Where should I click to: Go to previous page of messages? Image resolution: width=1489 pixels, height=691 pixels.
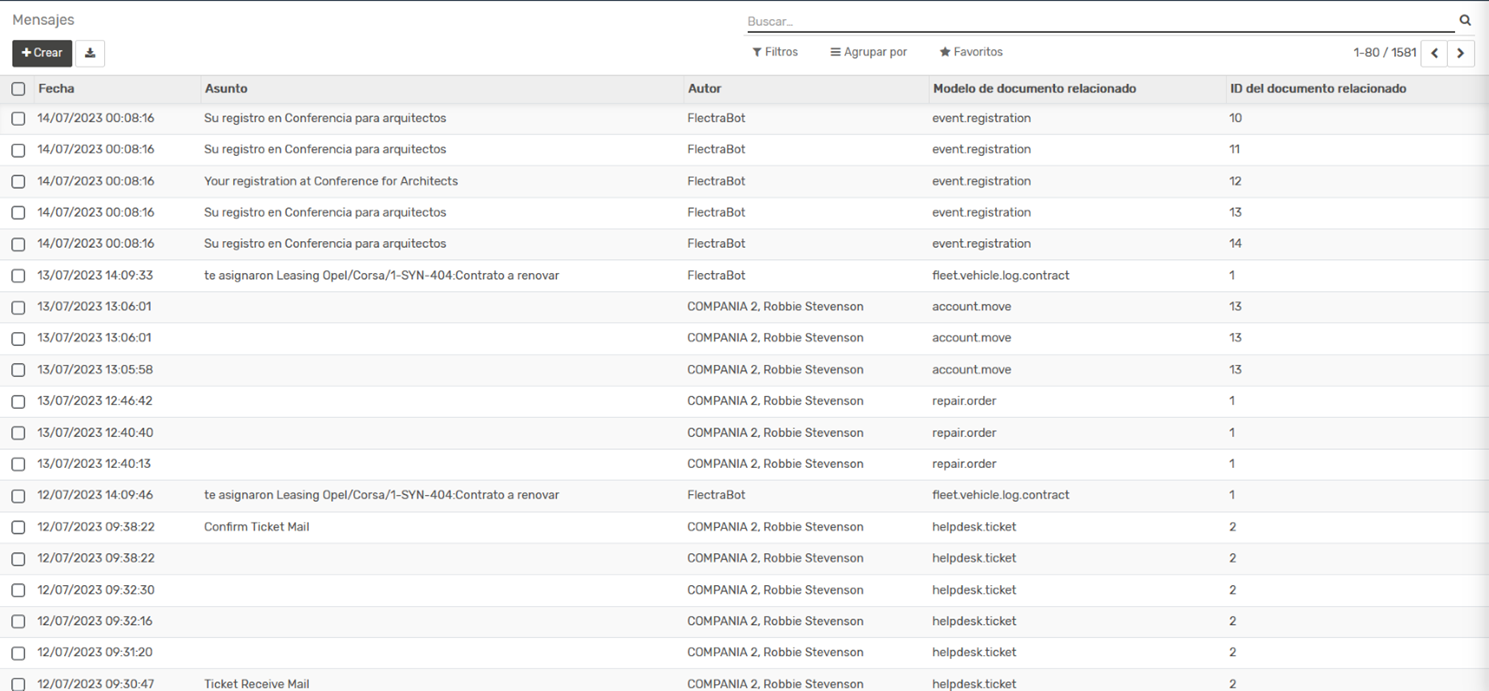(x=1435, y=53)
